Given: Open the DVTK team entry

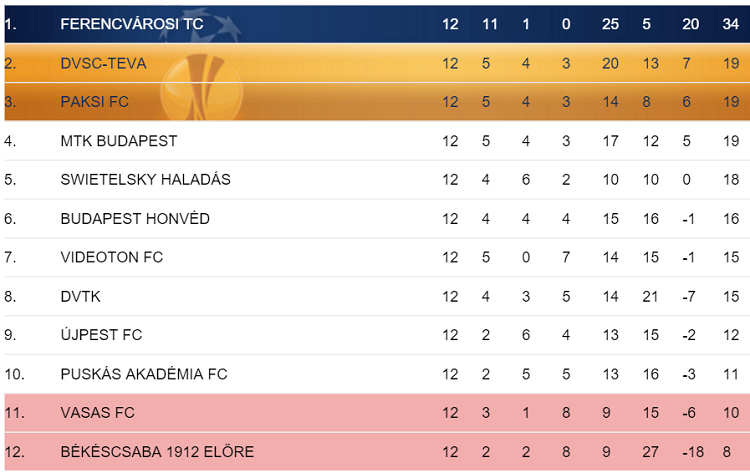Looking at the screenshot, I should [80, 297].
